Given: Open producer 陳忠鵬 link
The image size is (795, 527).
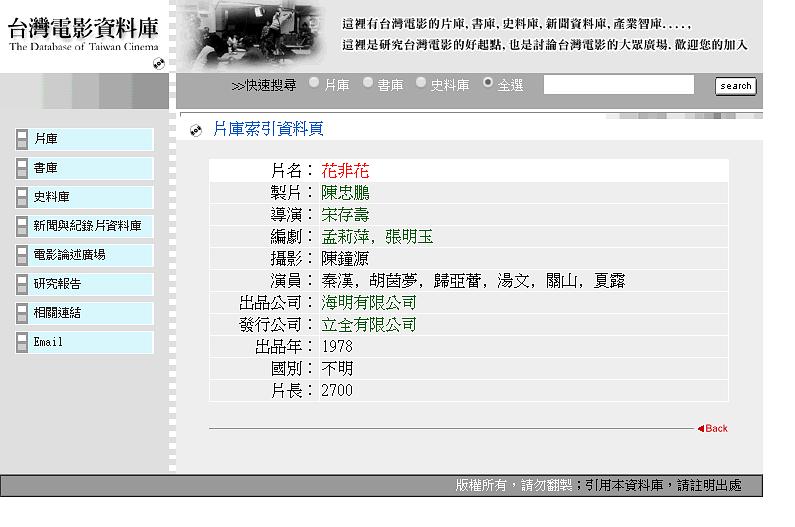Looking at the screenshot, I should click(345, 193).
